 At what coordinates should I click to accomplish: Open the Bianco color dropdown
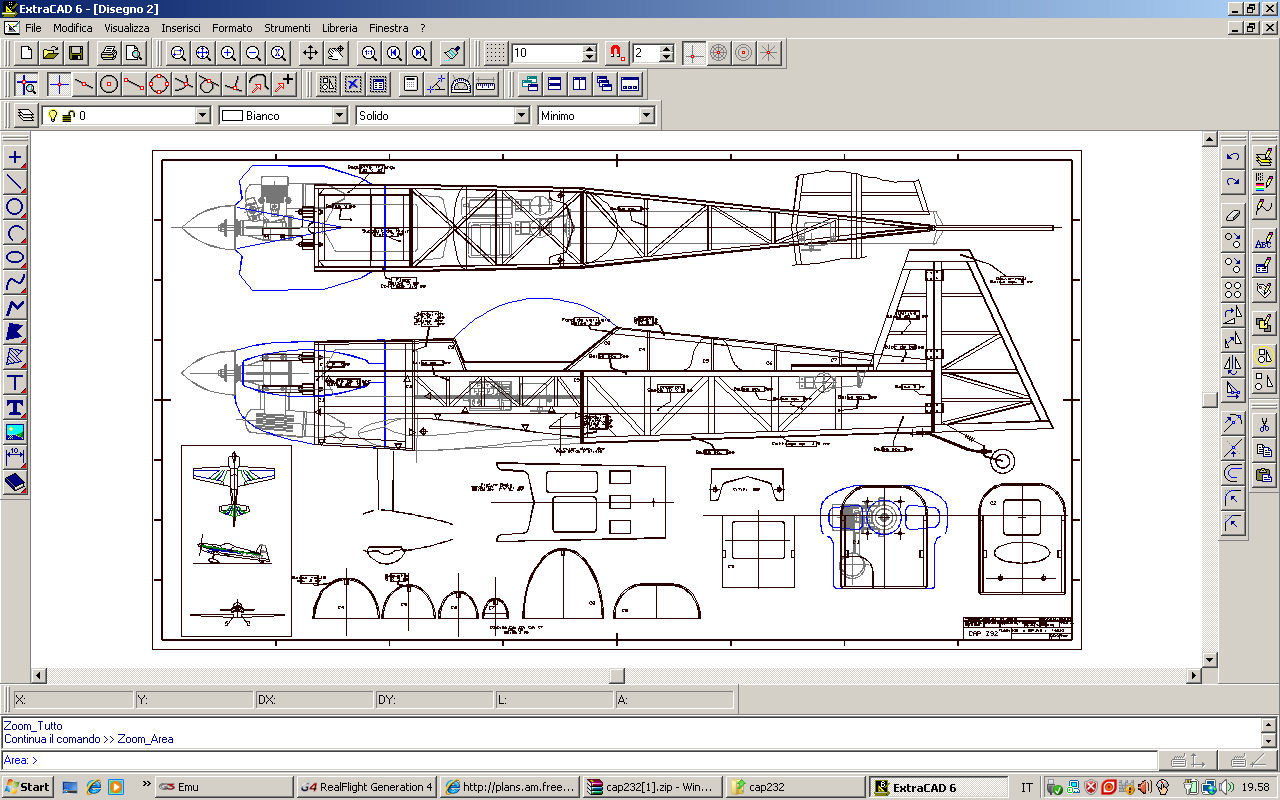point(339,116)
